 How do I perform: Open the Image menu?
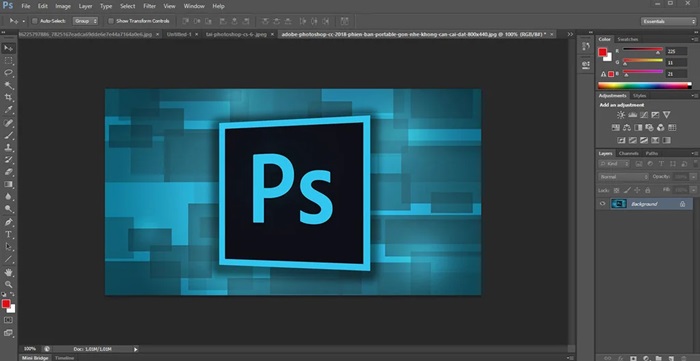63,6
